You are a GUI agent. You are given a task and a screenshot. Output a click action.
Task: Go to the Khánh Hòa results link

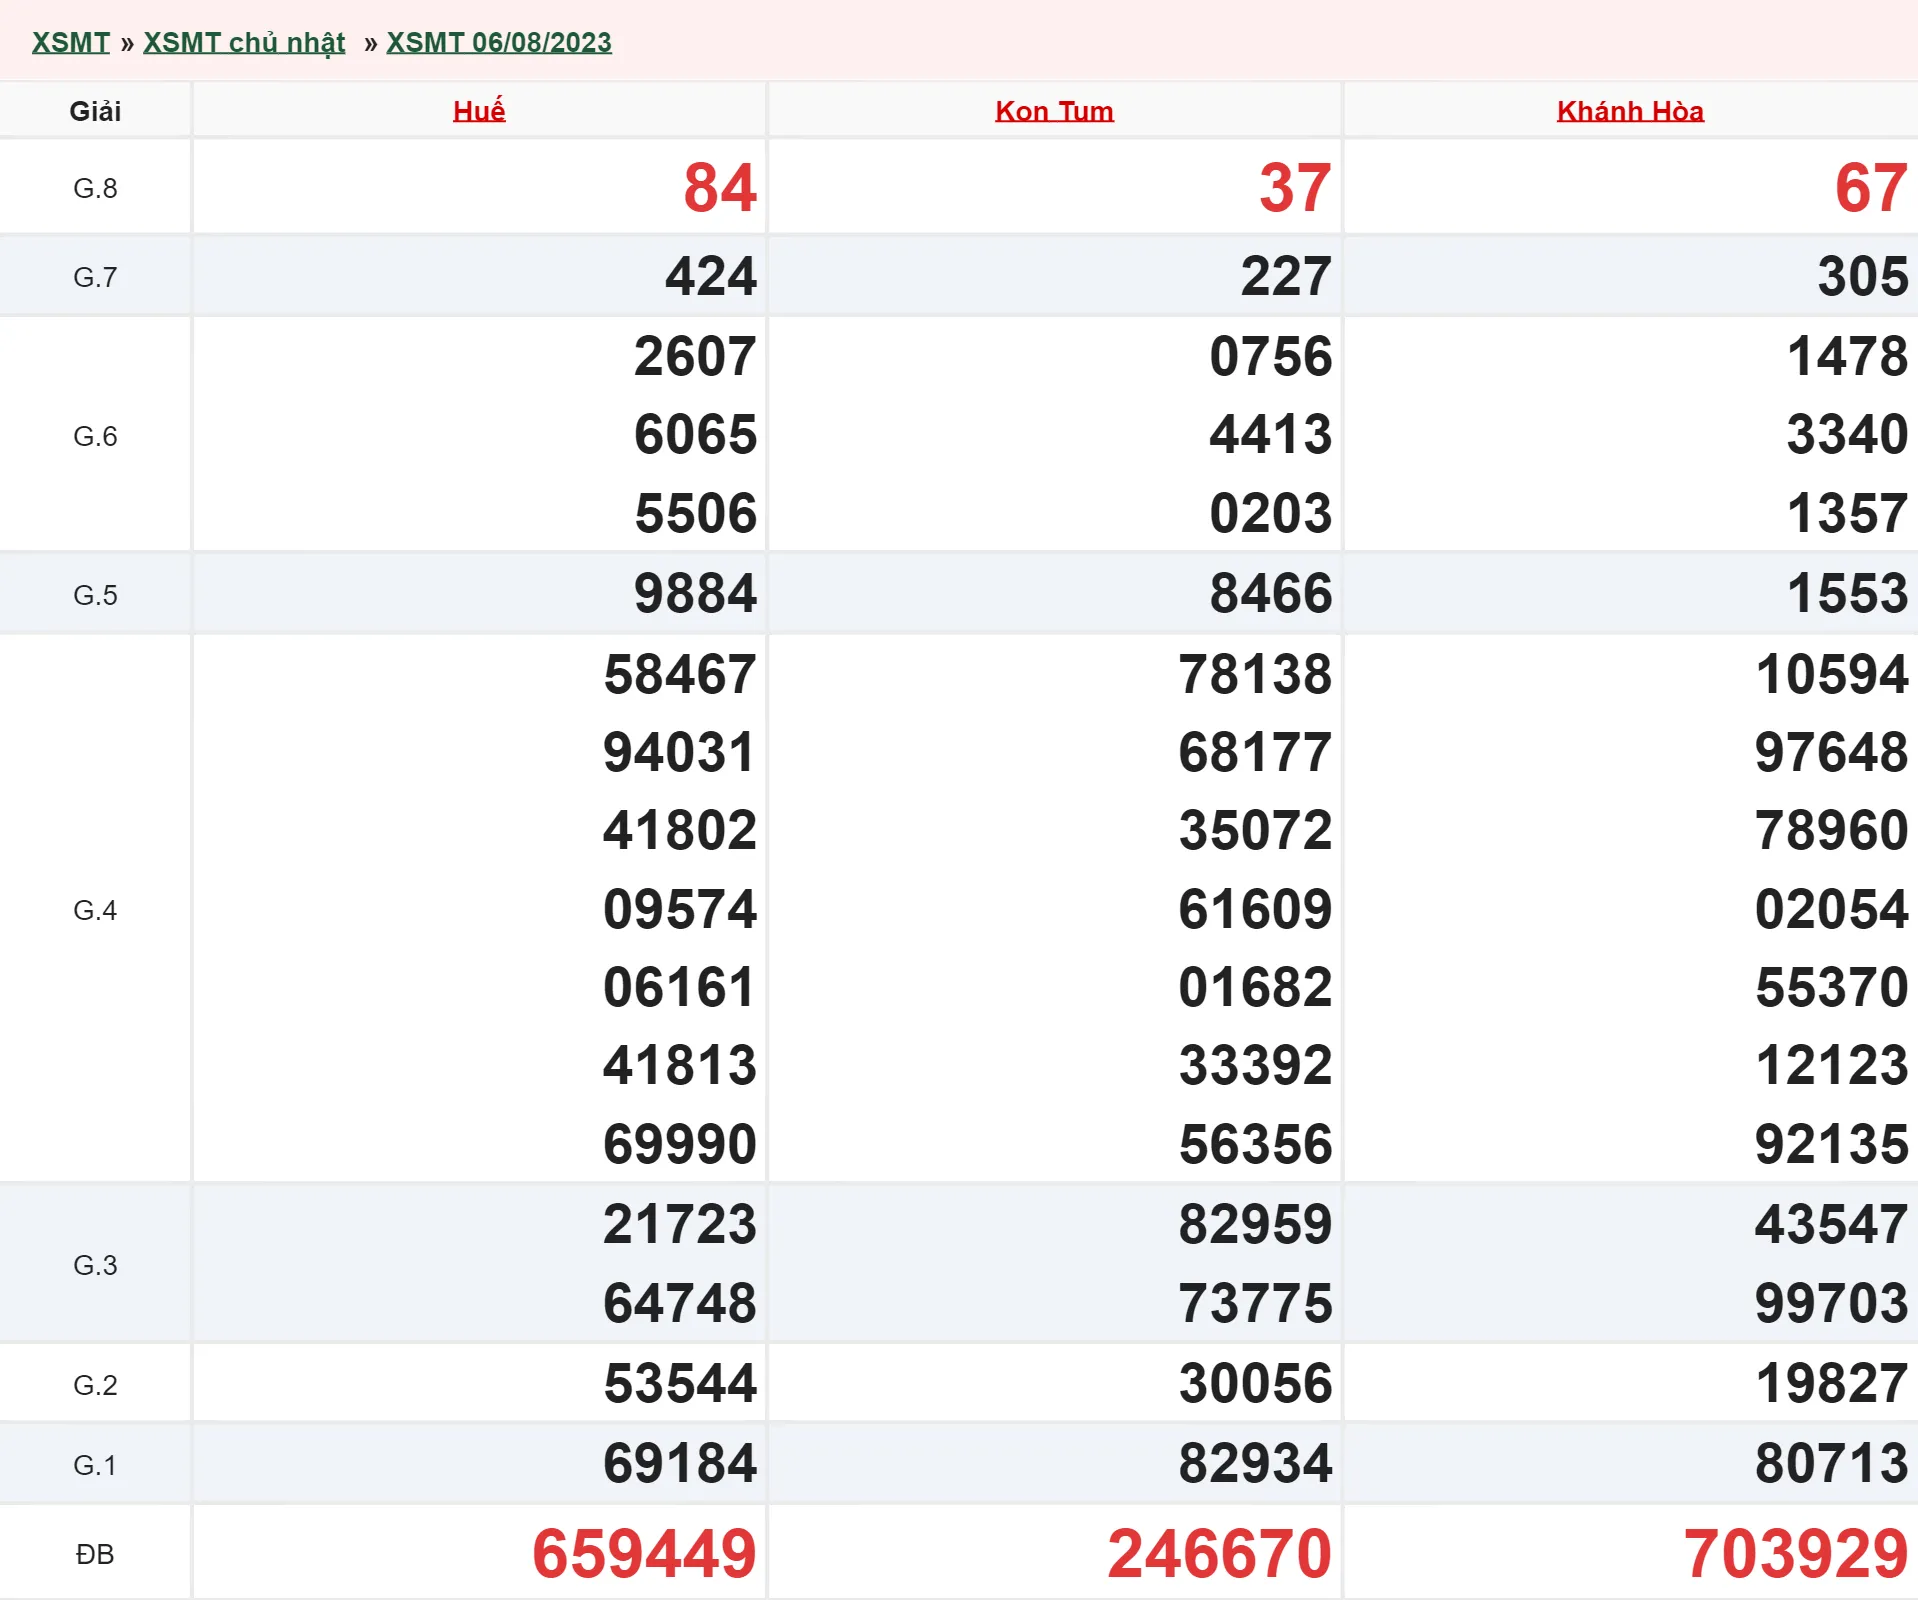[x=1629, y=111]
